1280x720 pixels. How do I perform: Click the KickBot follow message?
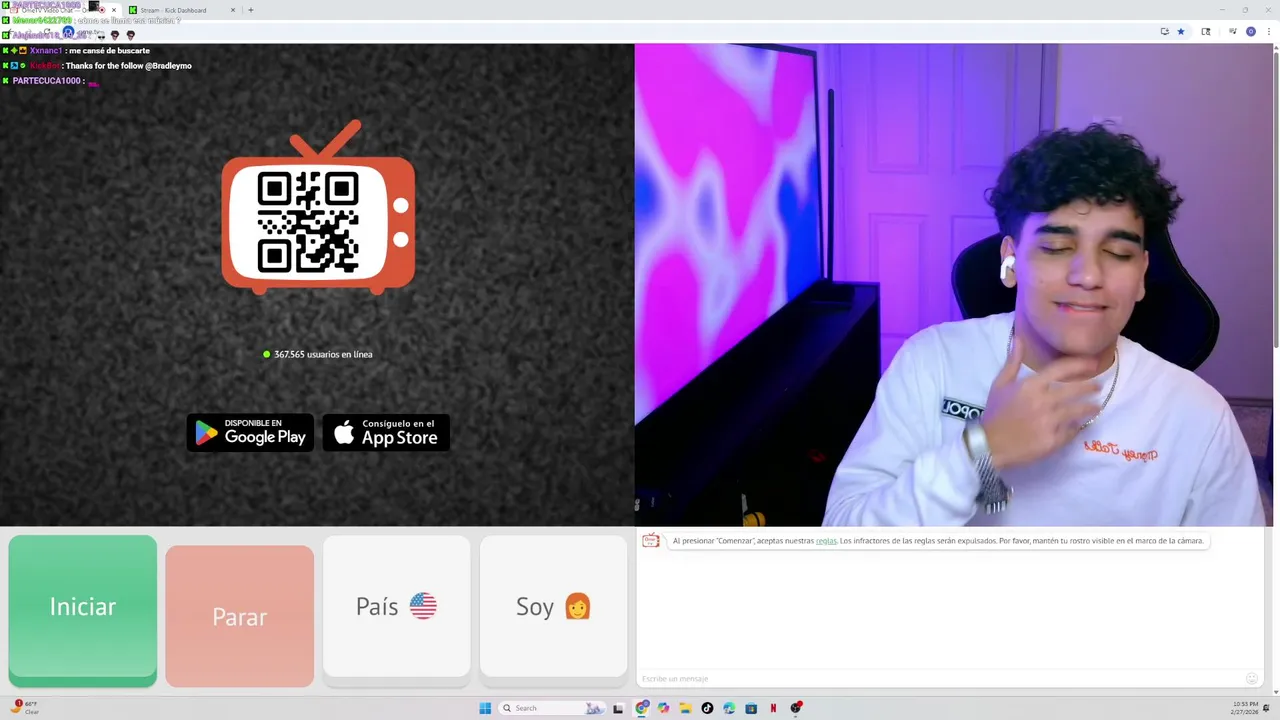97,66
